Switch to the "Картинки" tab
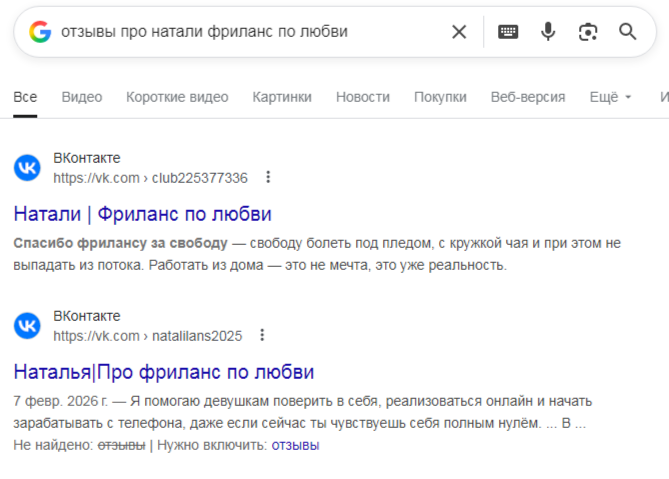Screen dimensions: 669x479 point(282,97)
